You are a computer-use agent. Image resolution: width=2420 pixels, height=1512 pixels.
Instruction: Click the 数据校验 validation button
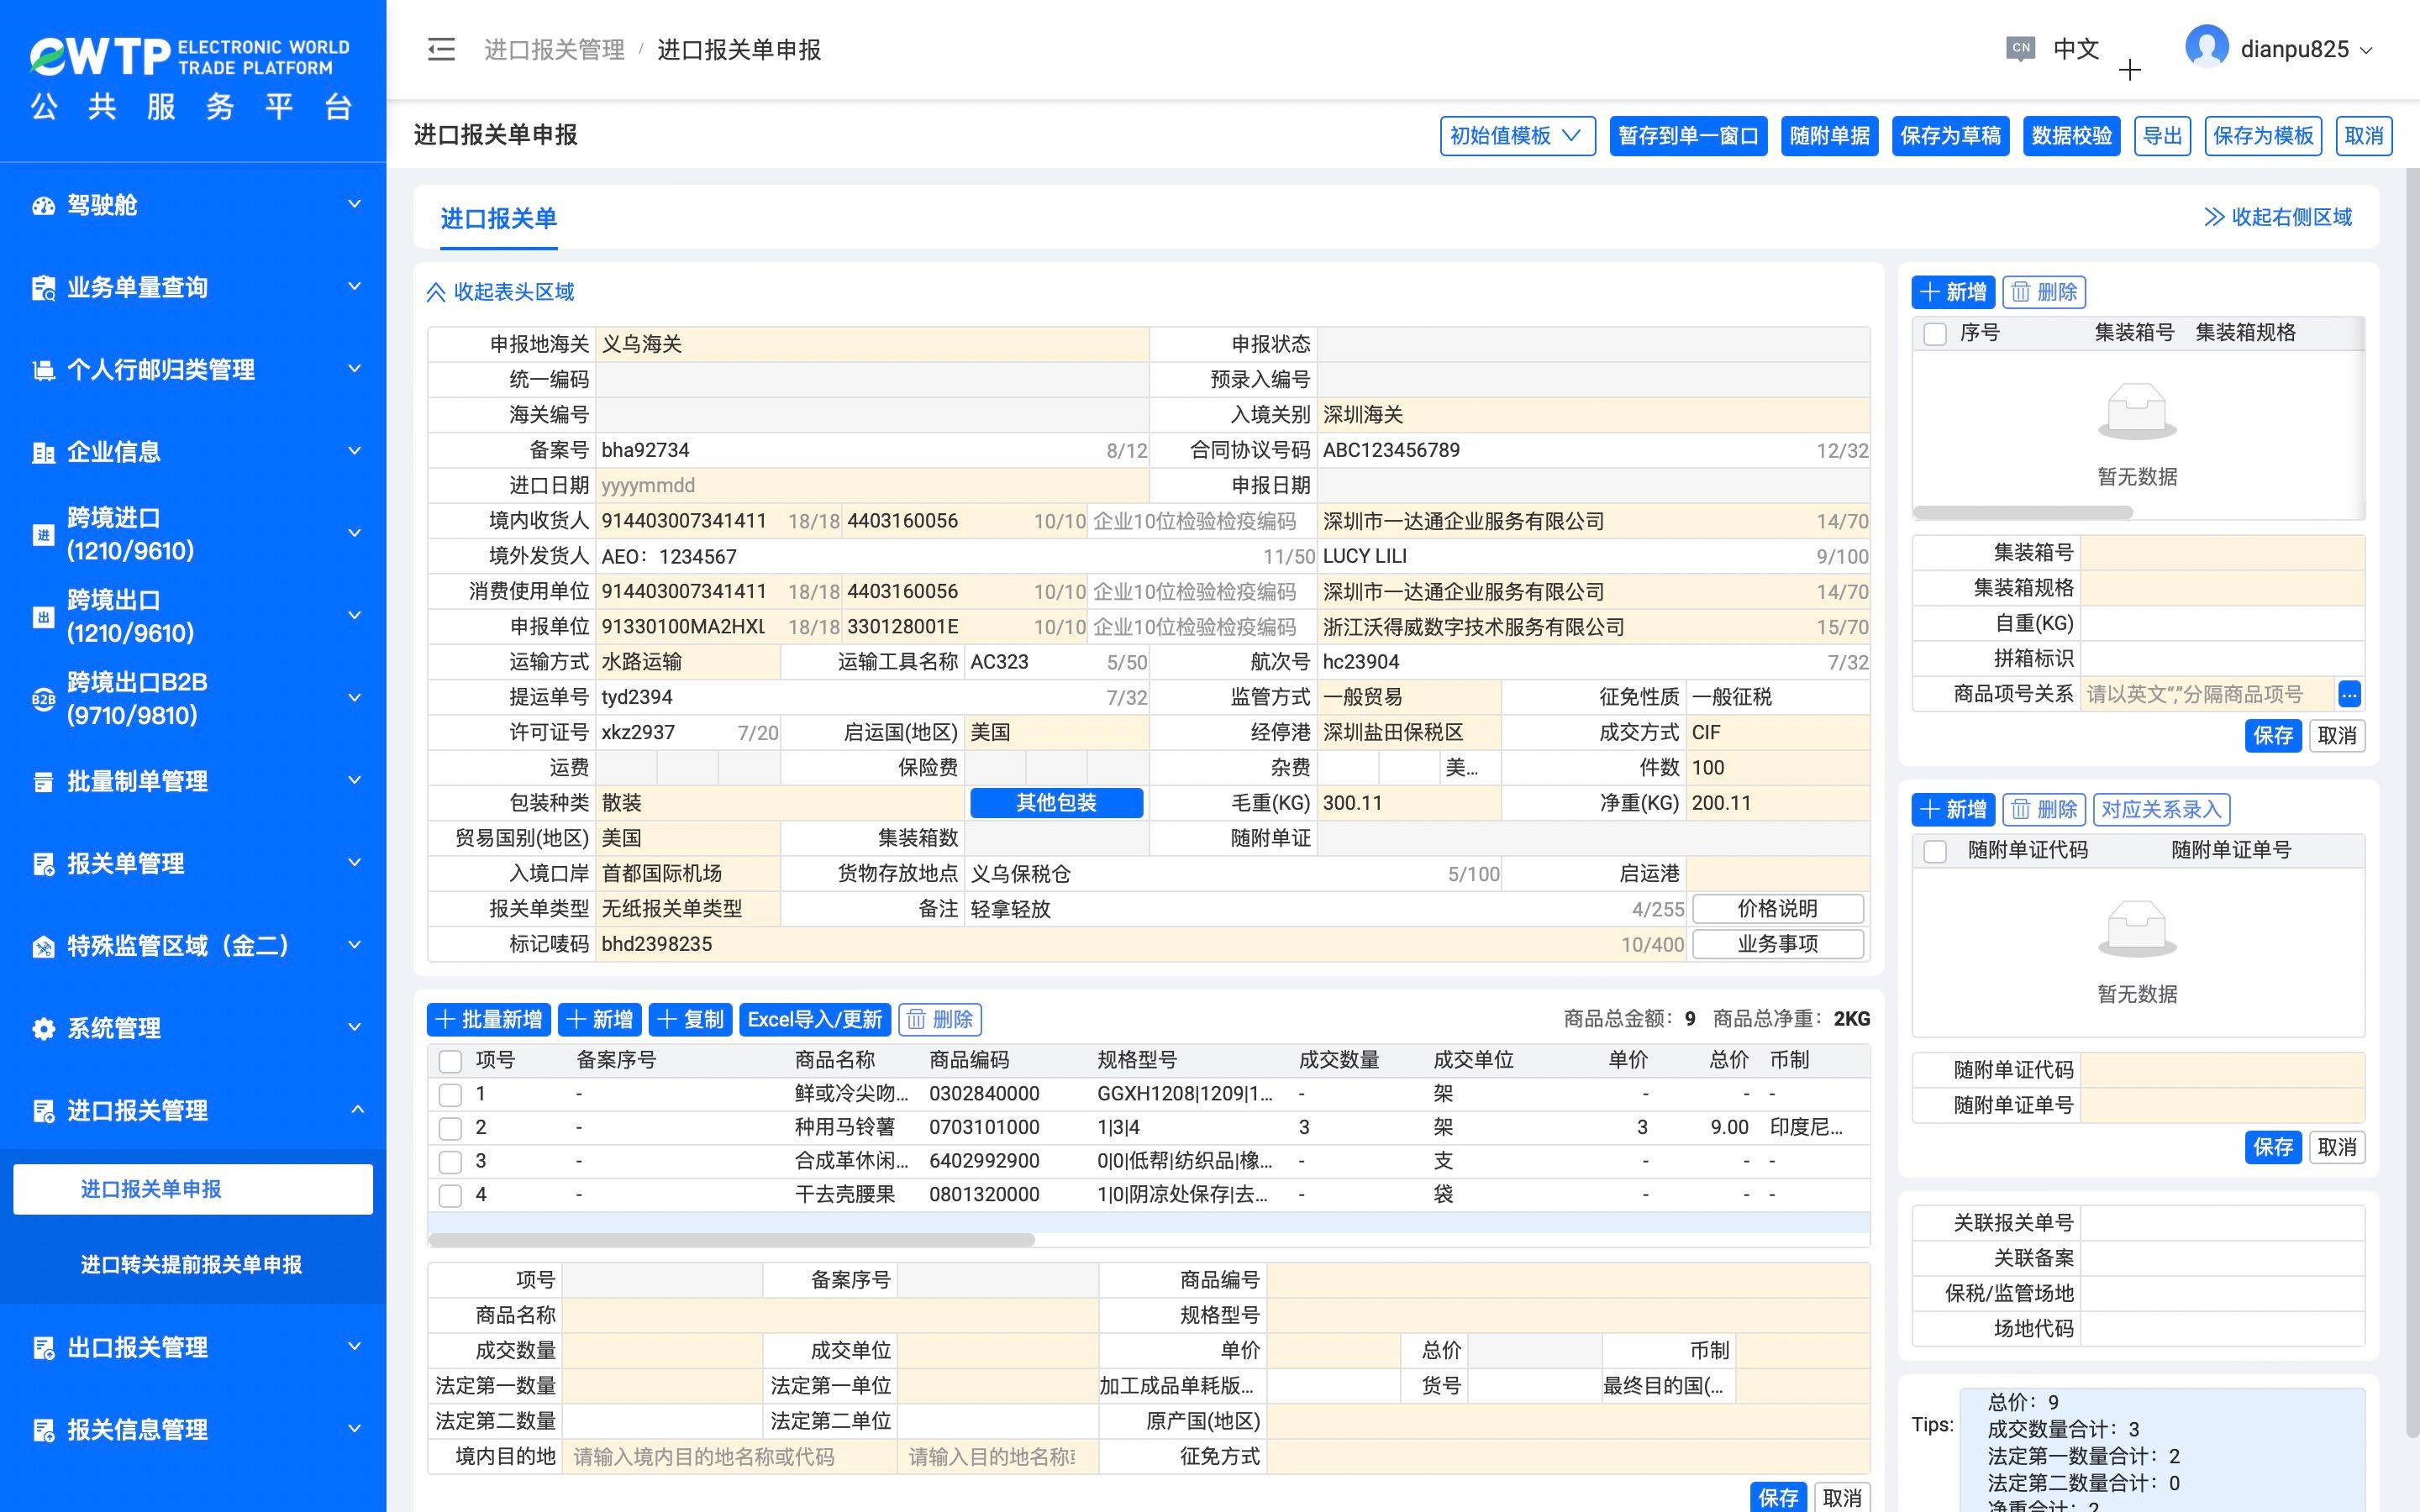pos(2071,136)
